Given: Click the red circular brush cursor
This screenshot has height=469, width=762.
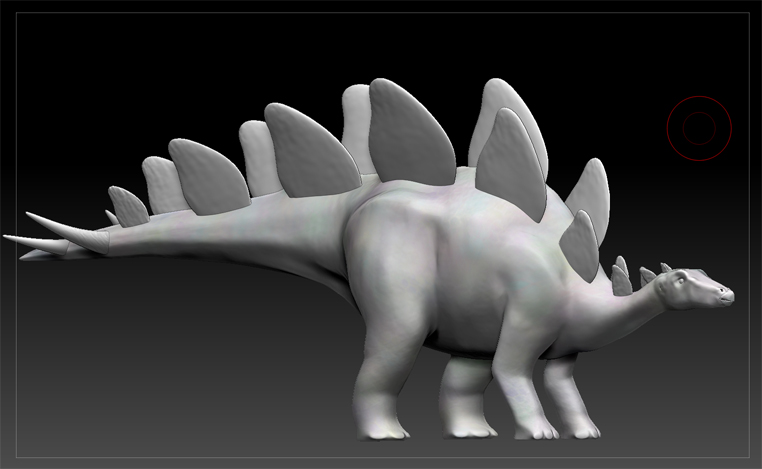Looking at the screenshot, I should pos(699,128).
